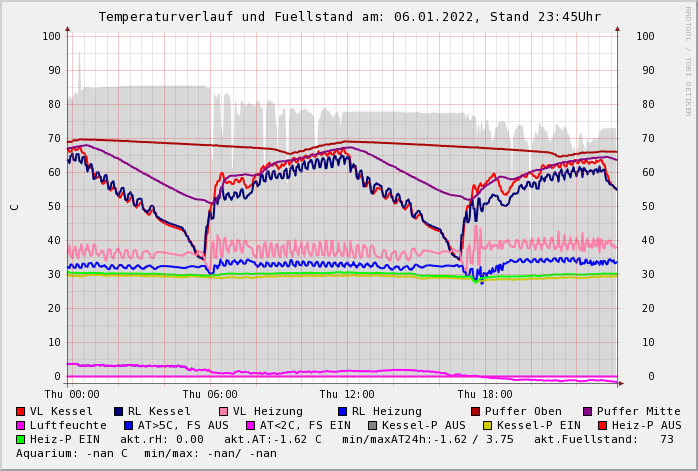The image size is (698, 471).
Task: Click the Thu 00:00 time axis label
Action: point(72,394)
